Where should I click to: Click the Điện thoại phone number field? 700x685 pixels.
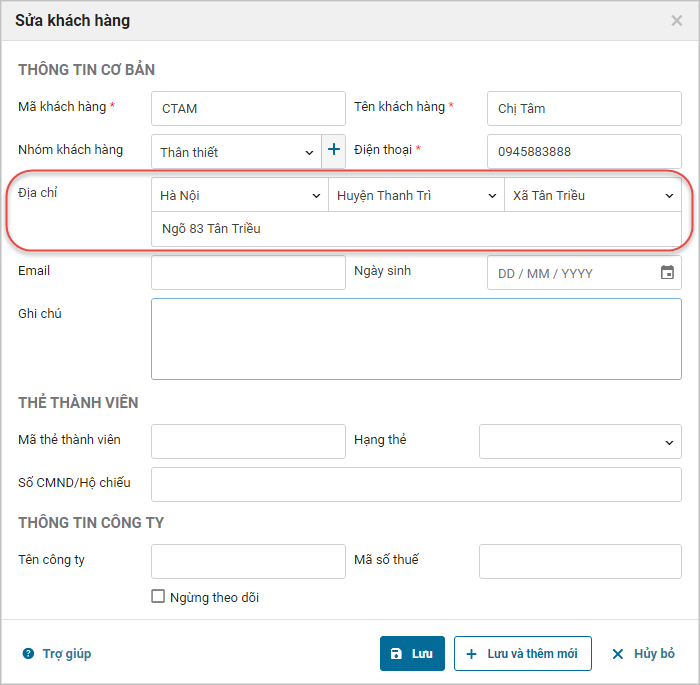pyautogui.click(x=584, y=151)
